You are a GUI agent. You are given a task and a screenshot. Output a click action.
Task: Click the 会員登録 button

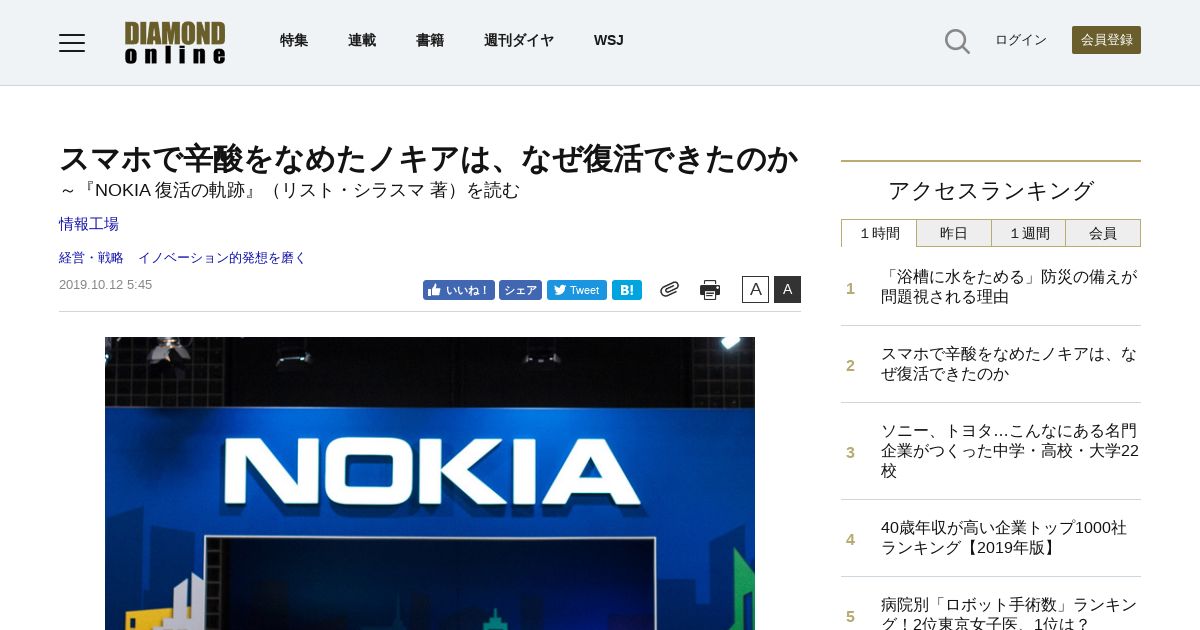(x=1106, y=40)
